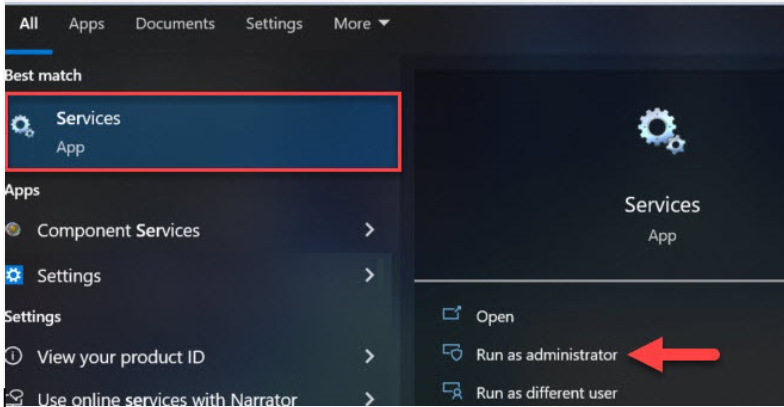784x407 pixels.
Task: Click the Services gear icon in Best match
Action: 22,126
